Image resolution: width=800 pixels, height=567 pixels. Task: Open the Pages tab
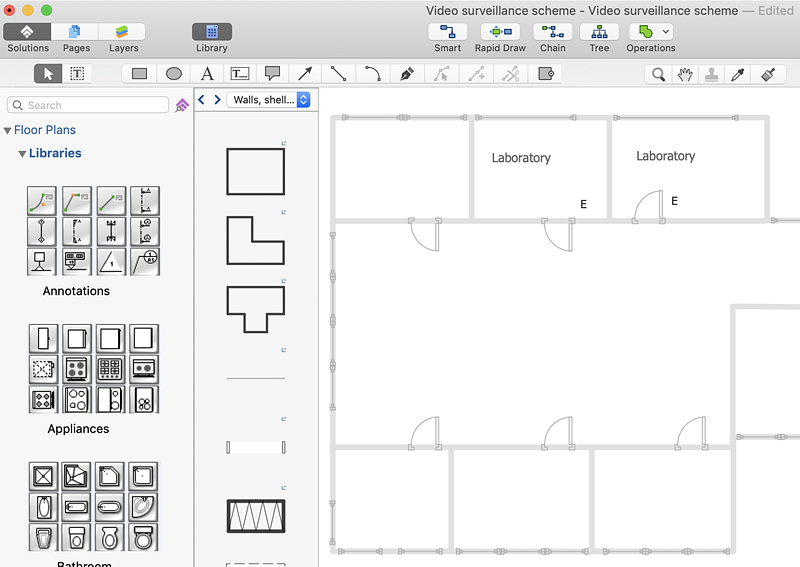[76, 32]
